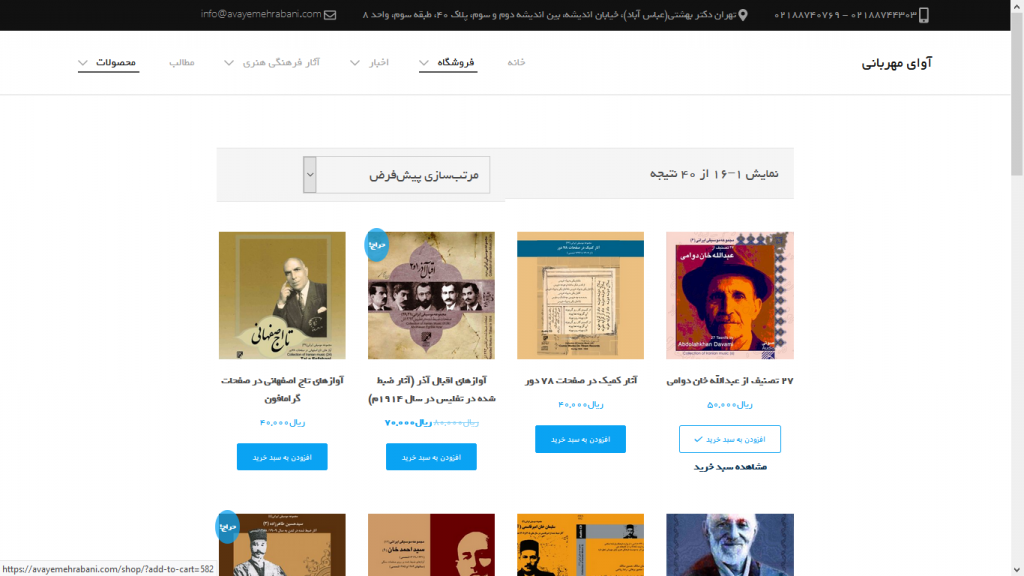
Task: Open the خانه menu item
Action: 516,62
